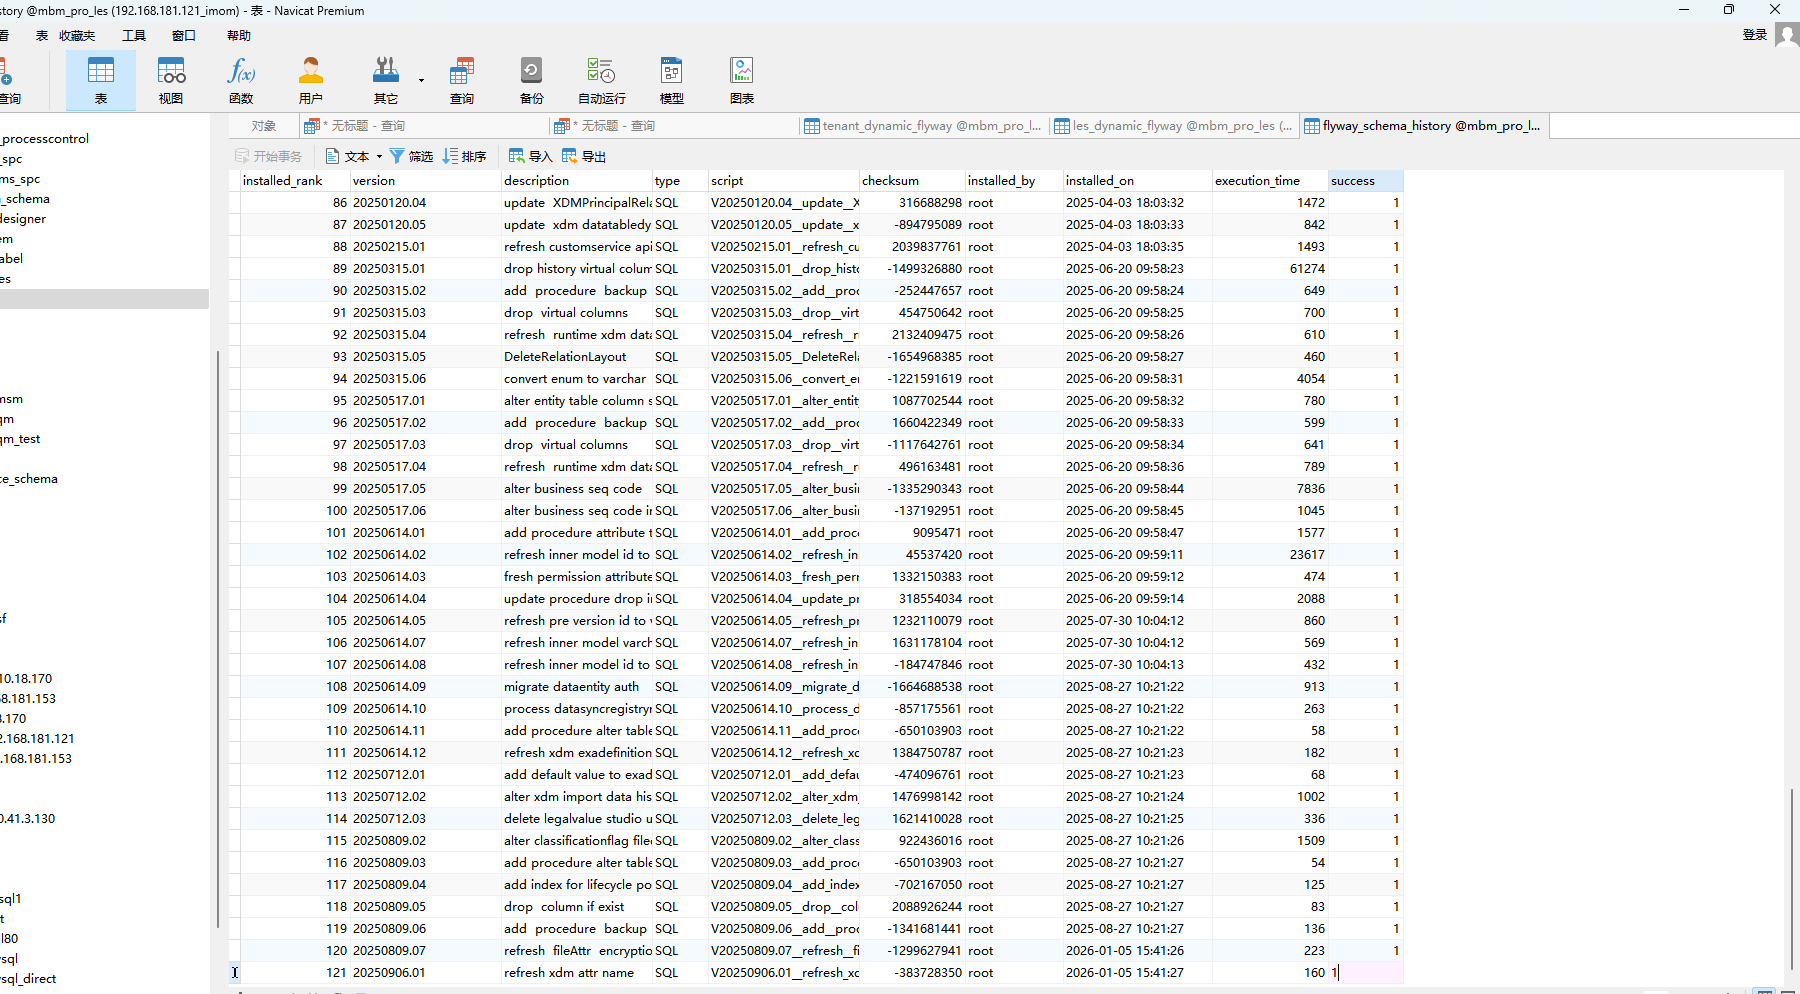The image size is (1800, 994).
Task: Select the 备份 (Backup) toolbar icon
Action: point(531,80)
